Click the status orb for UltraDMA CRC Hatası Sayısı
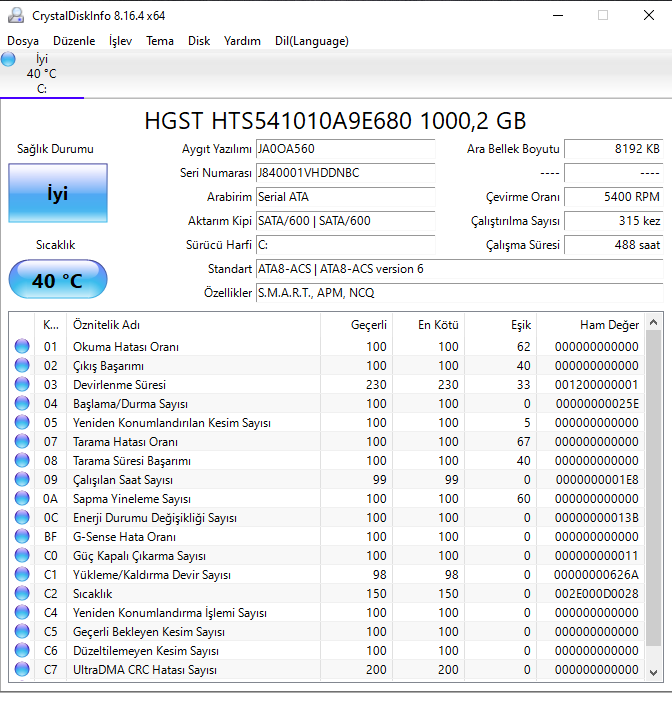The image size is (672, 716). point(22,670)
